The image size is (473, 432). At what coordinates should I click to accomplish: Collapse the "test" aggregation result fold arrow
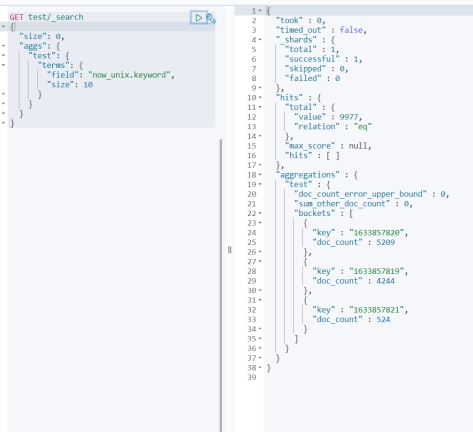pyautogui.click(x=260, y=184)
